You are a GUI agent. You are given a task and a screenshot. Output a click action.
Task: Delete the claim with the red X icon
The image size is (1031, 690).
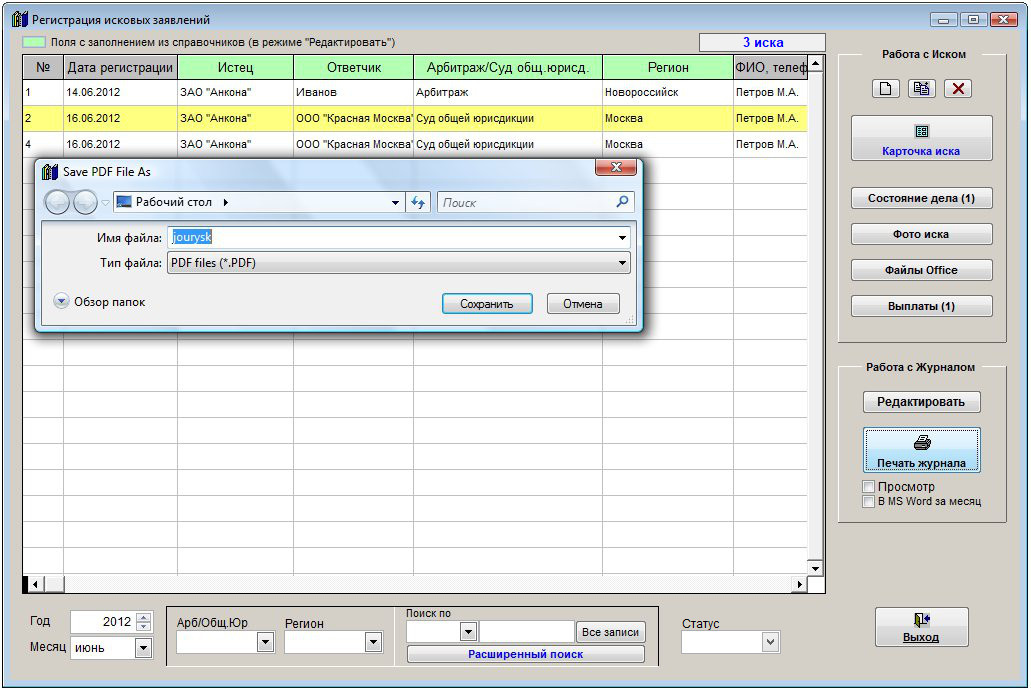point(958,89)
